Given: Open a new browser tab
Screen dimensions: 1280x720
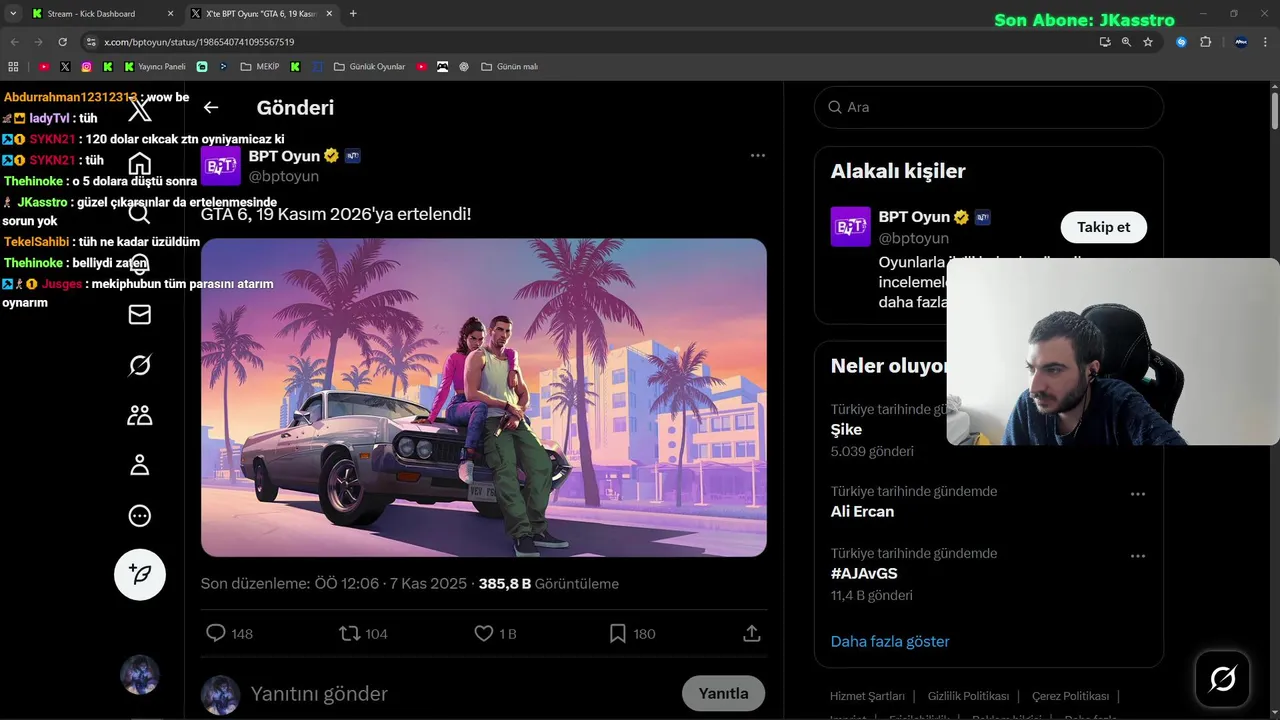Looking at the screenshot, I should [353, 14].
